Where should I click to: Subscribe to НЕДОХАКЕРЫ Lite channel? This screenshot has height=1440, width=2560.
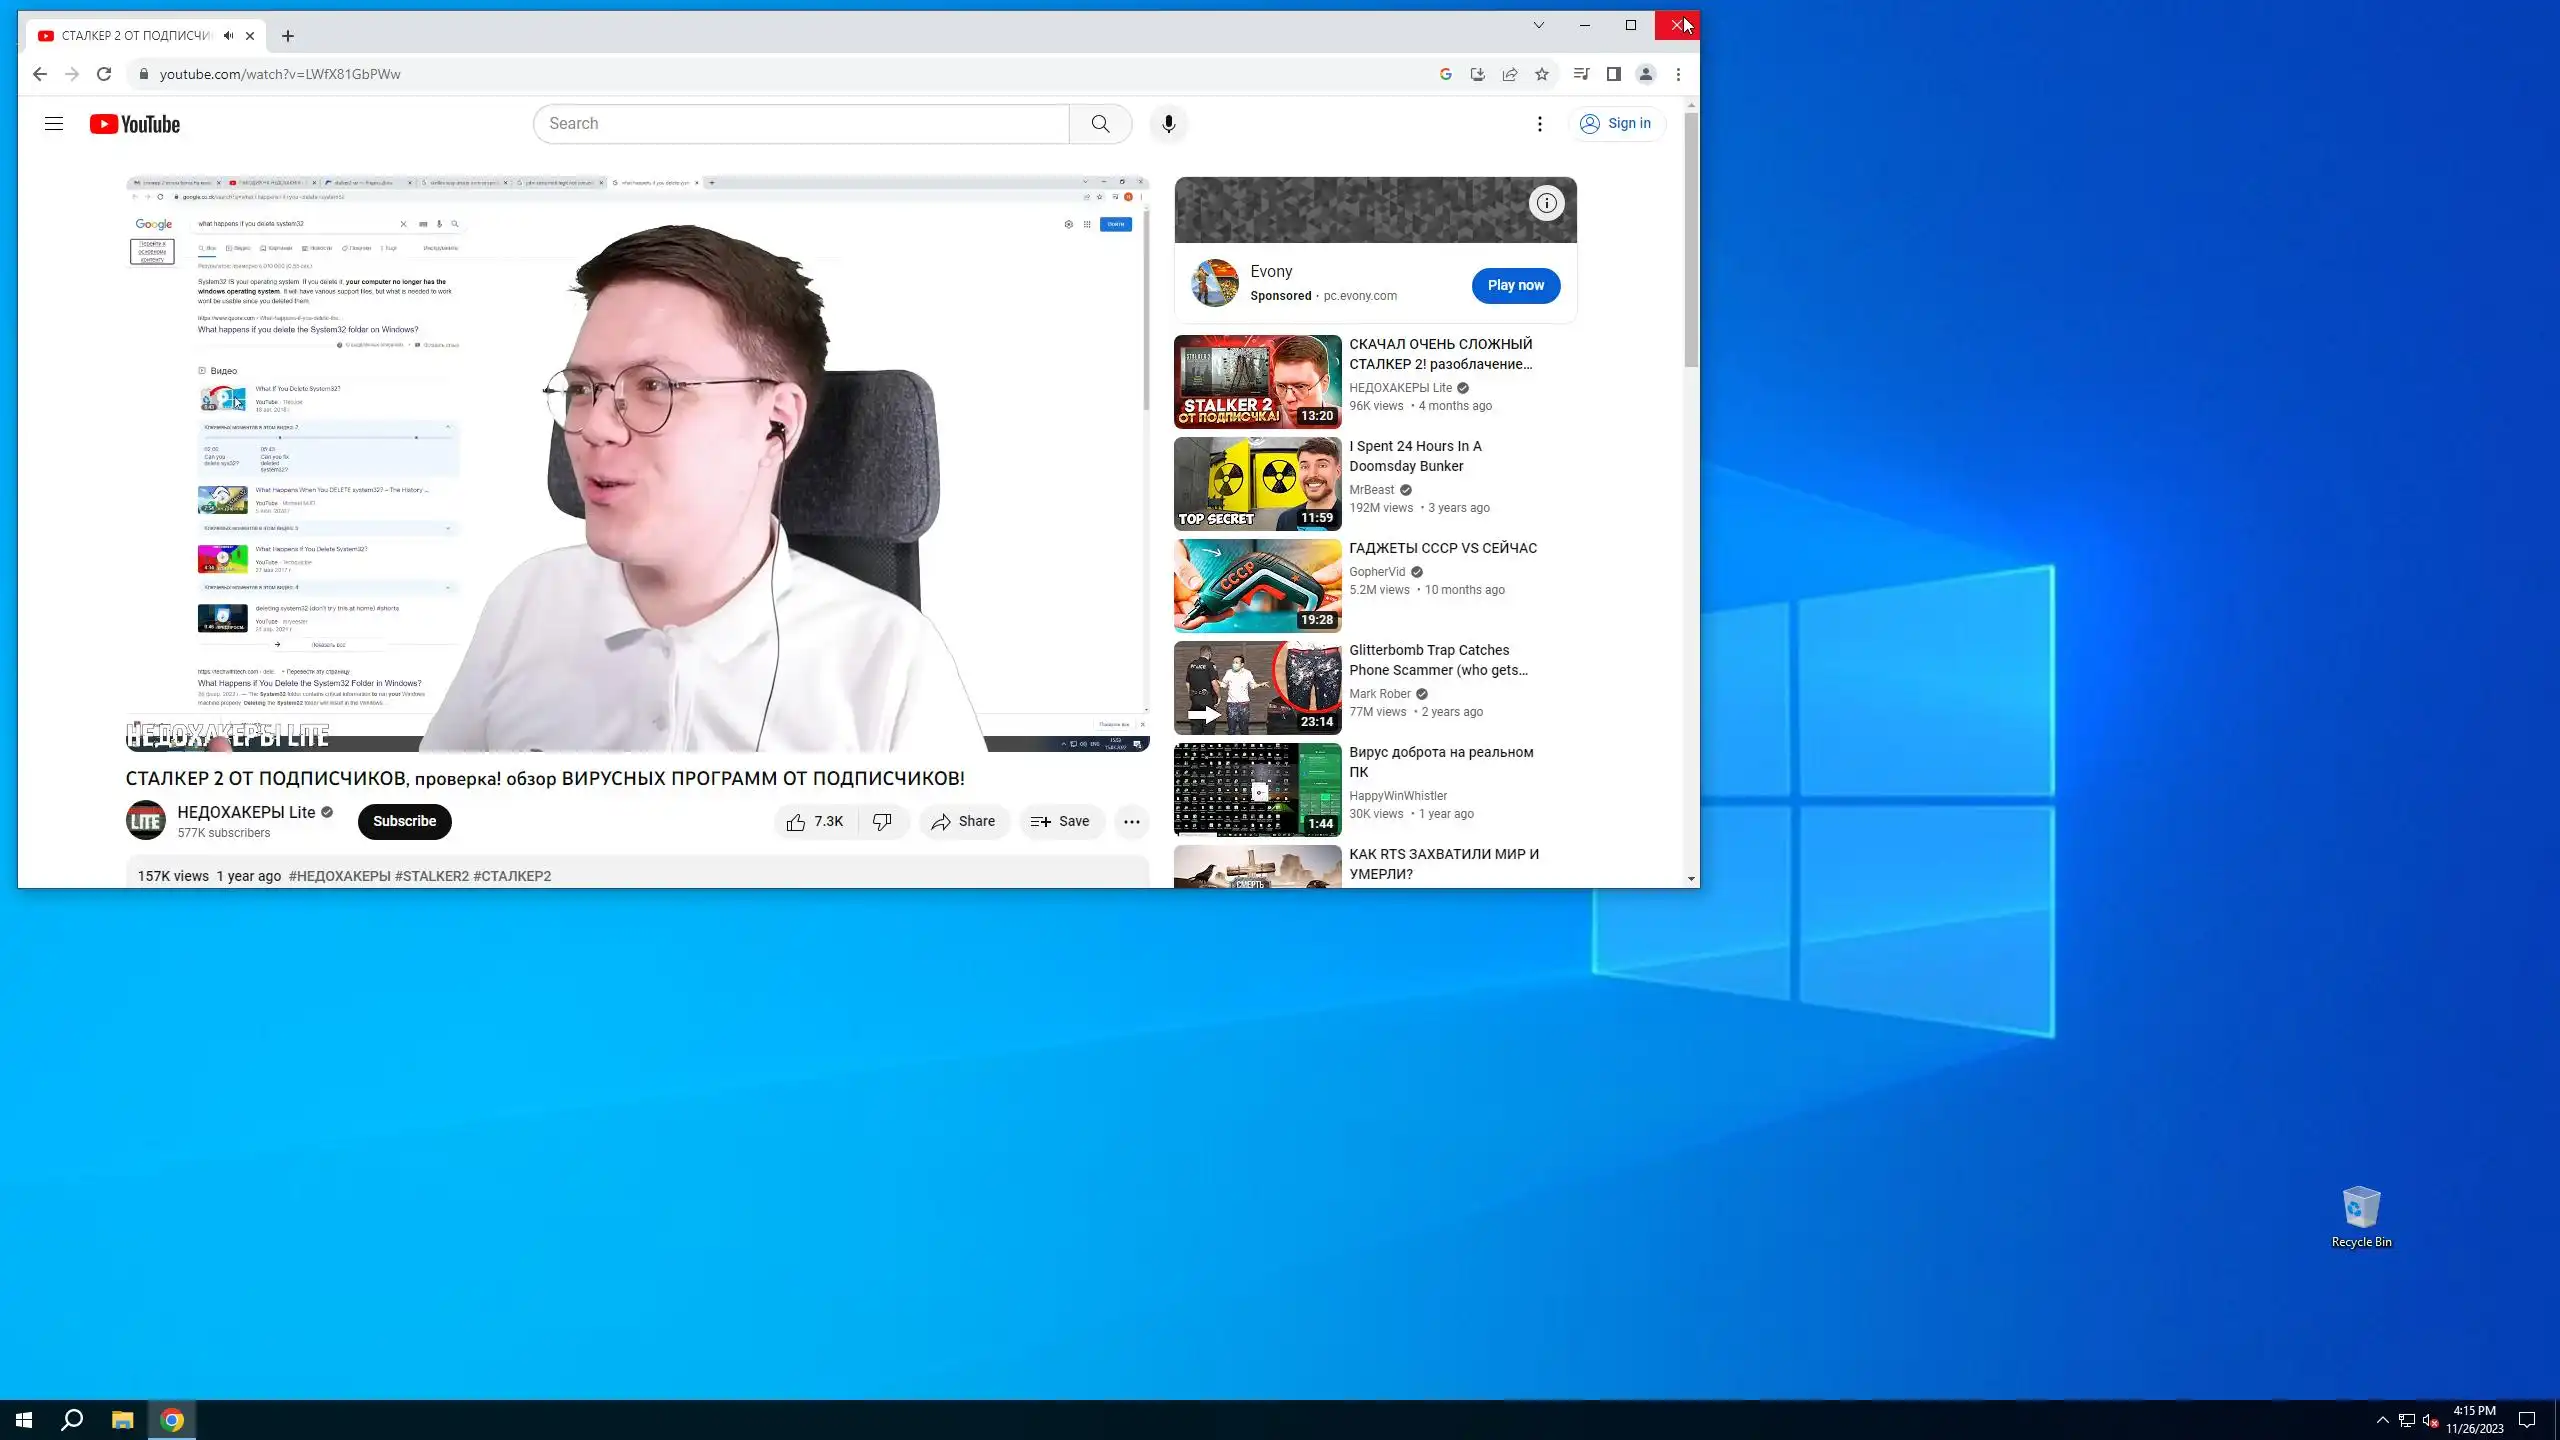click(x=404, y=821)
